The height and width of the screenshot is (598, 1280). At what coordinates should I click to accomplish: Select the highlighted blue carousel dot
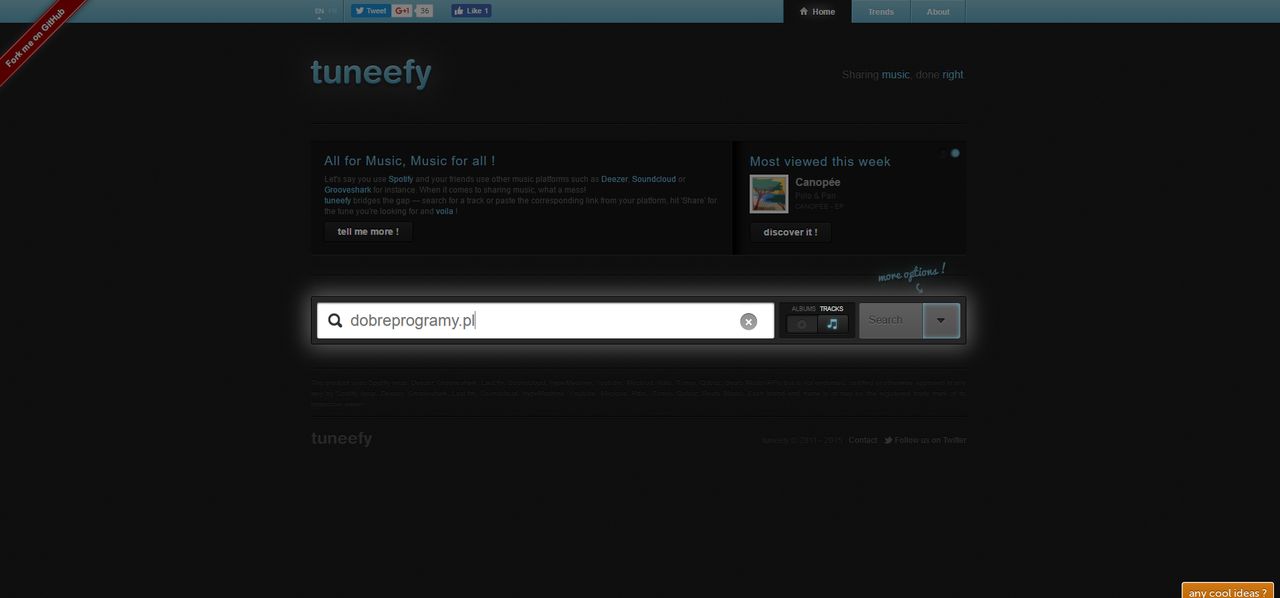(955, 153)
